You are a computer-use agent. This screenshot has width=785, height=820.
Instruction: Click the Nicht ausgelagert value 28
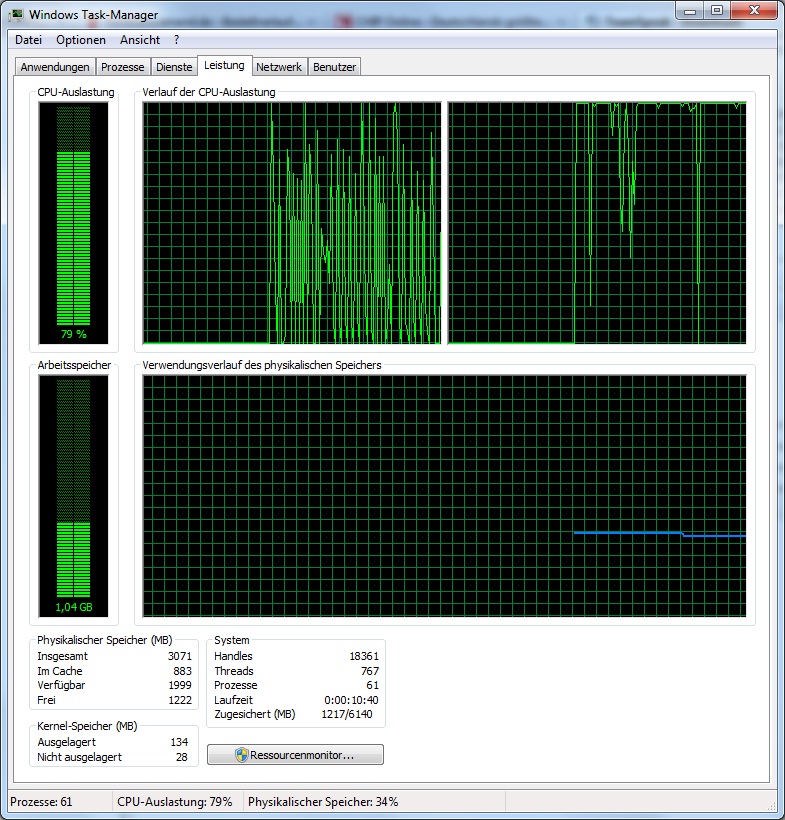[181, 757]
